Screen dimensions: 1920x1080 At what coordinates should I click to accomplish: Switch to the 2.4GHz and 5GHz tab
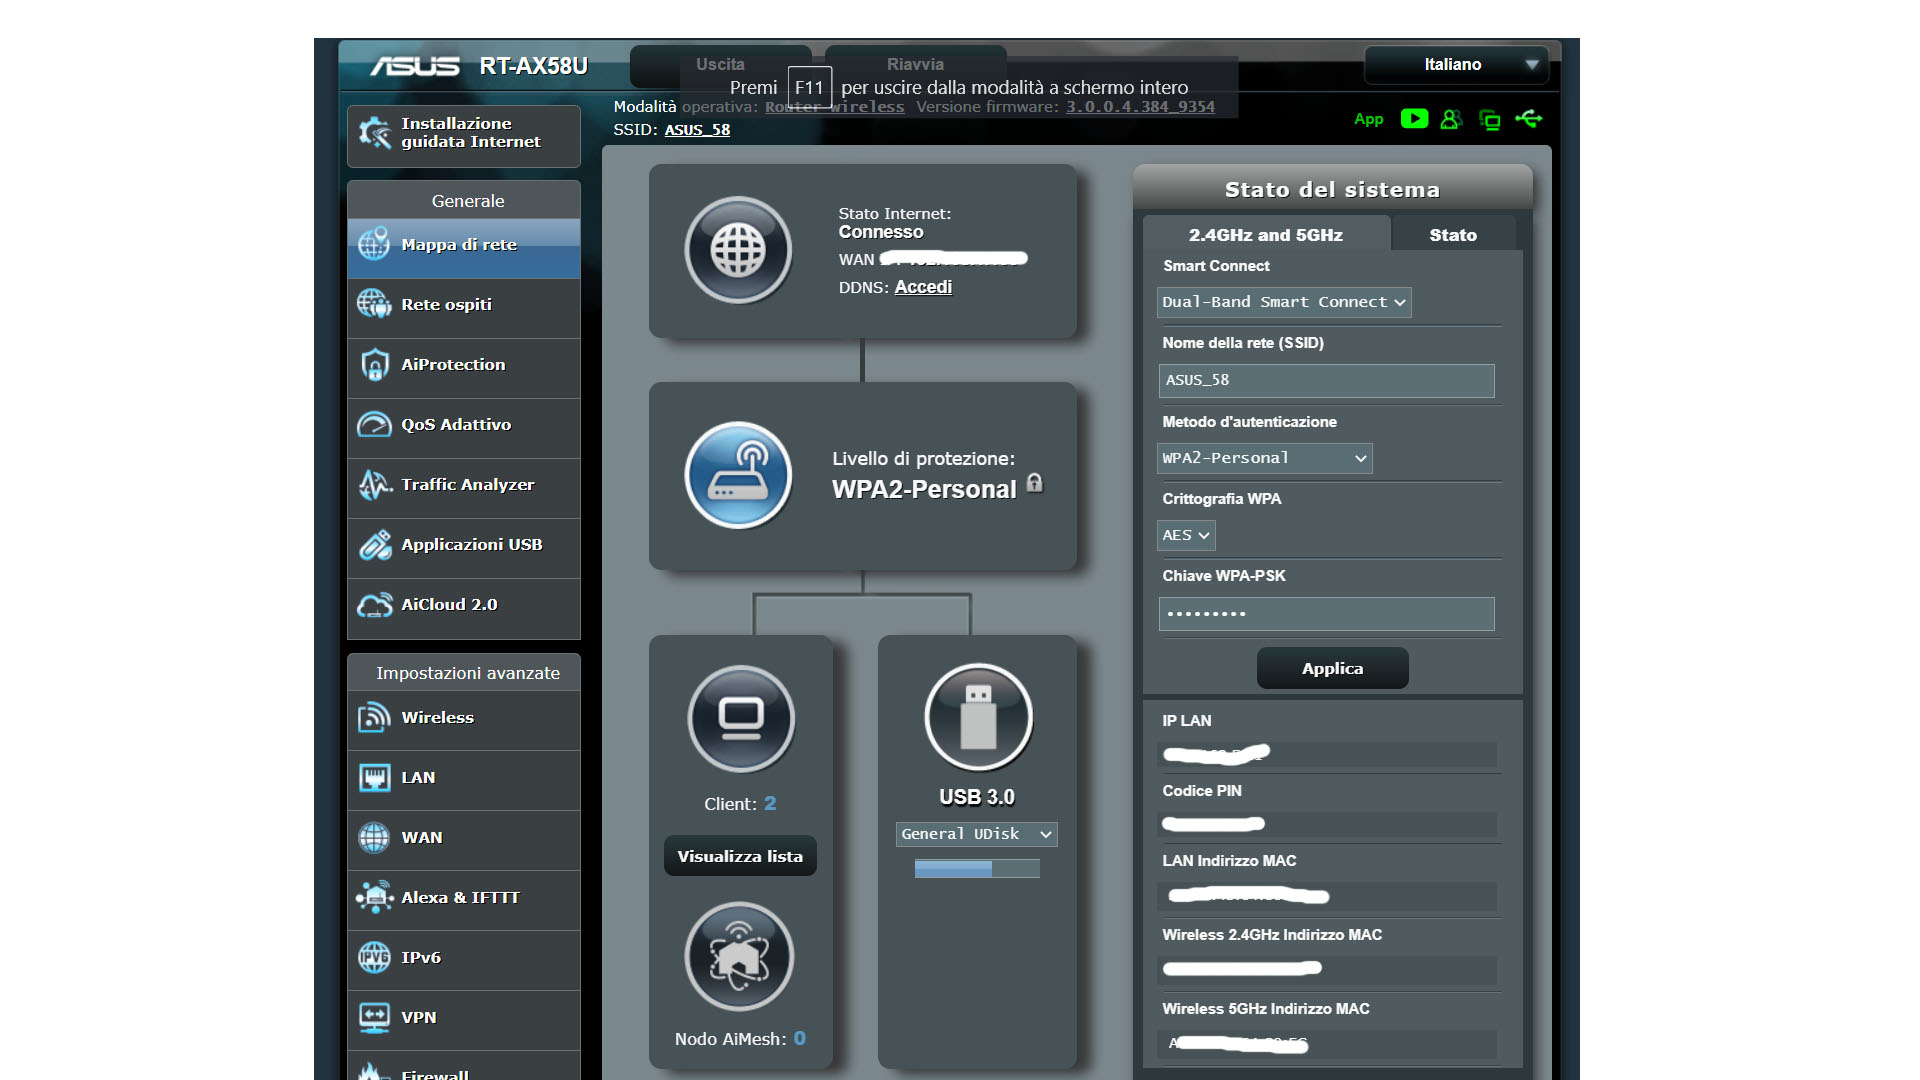point(1266,235)
